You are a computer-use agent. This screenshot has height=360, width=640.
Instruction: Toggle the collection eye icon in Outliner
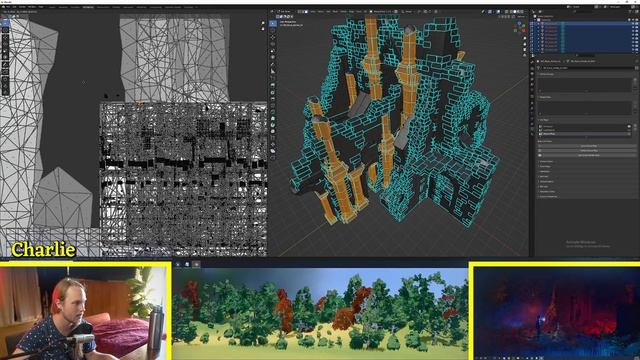[x=633, y=20]
